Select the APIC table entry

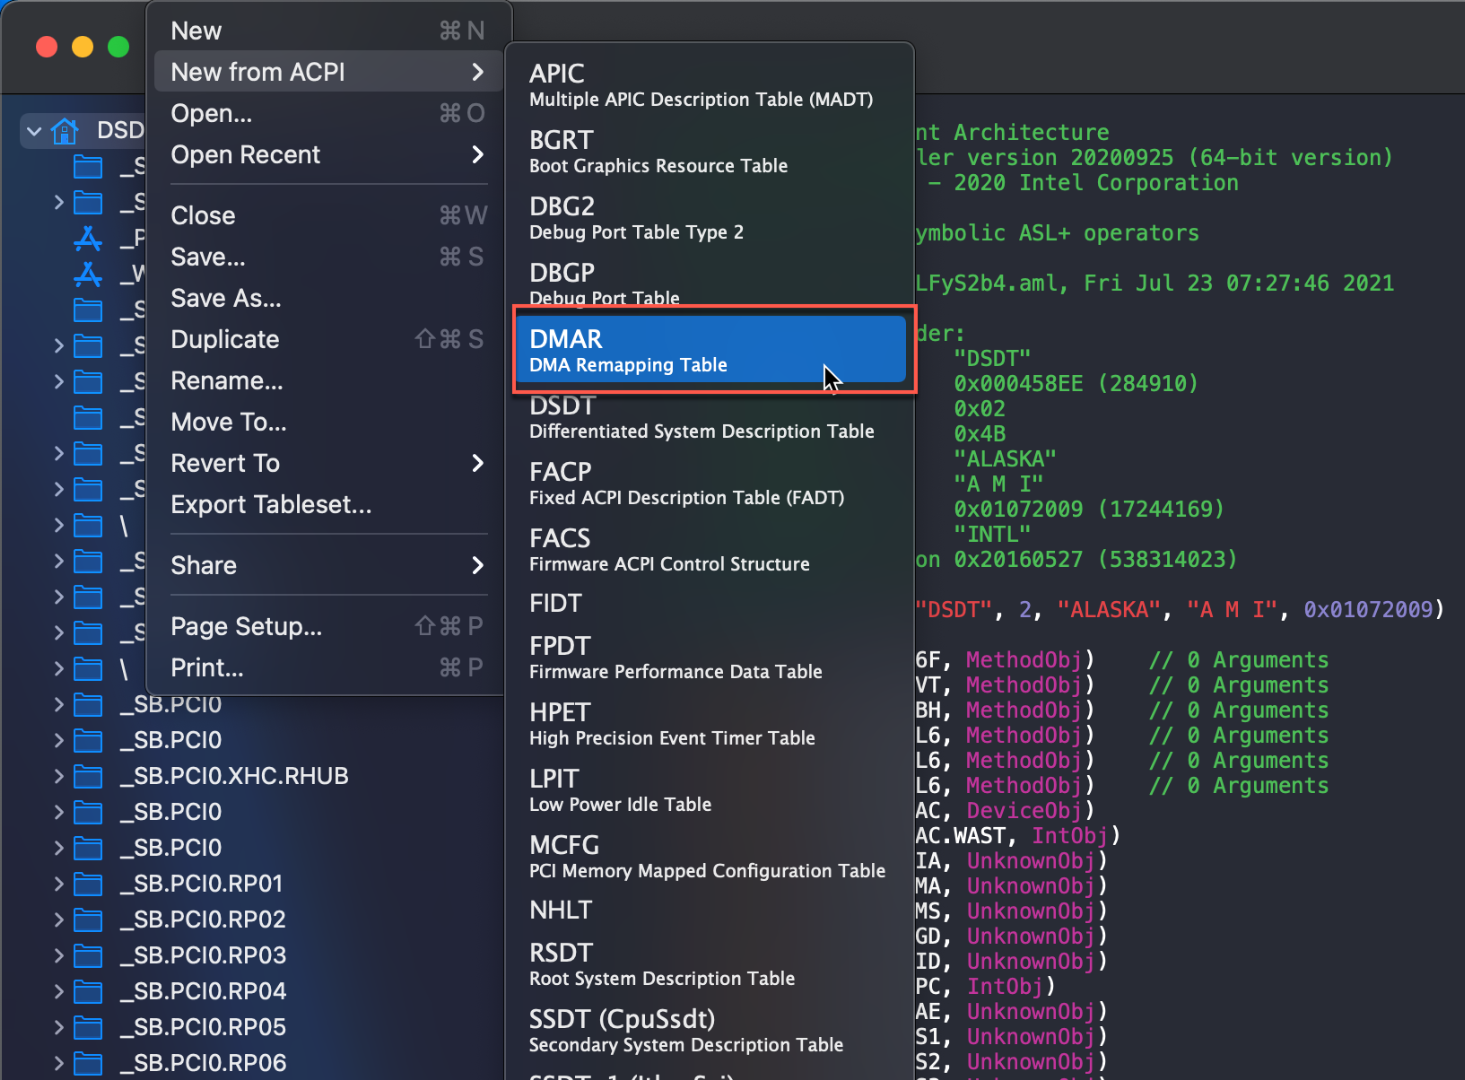click(700, 85)
